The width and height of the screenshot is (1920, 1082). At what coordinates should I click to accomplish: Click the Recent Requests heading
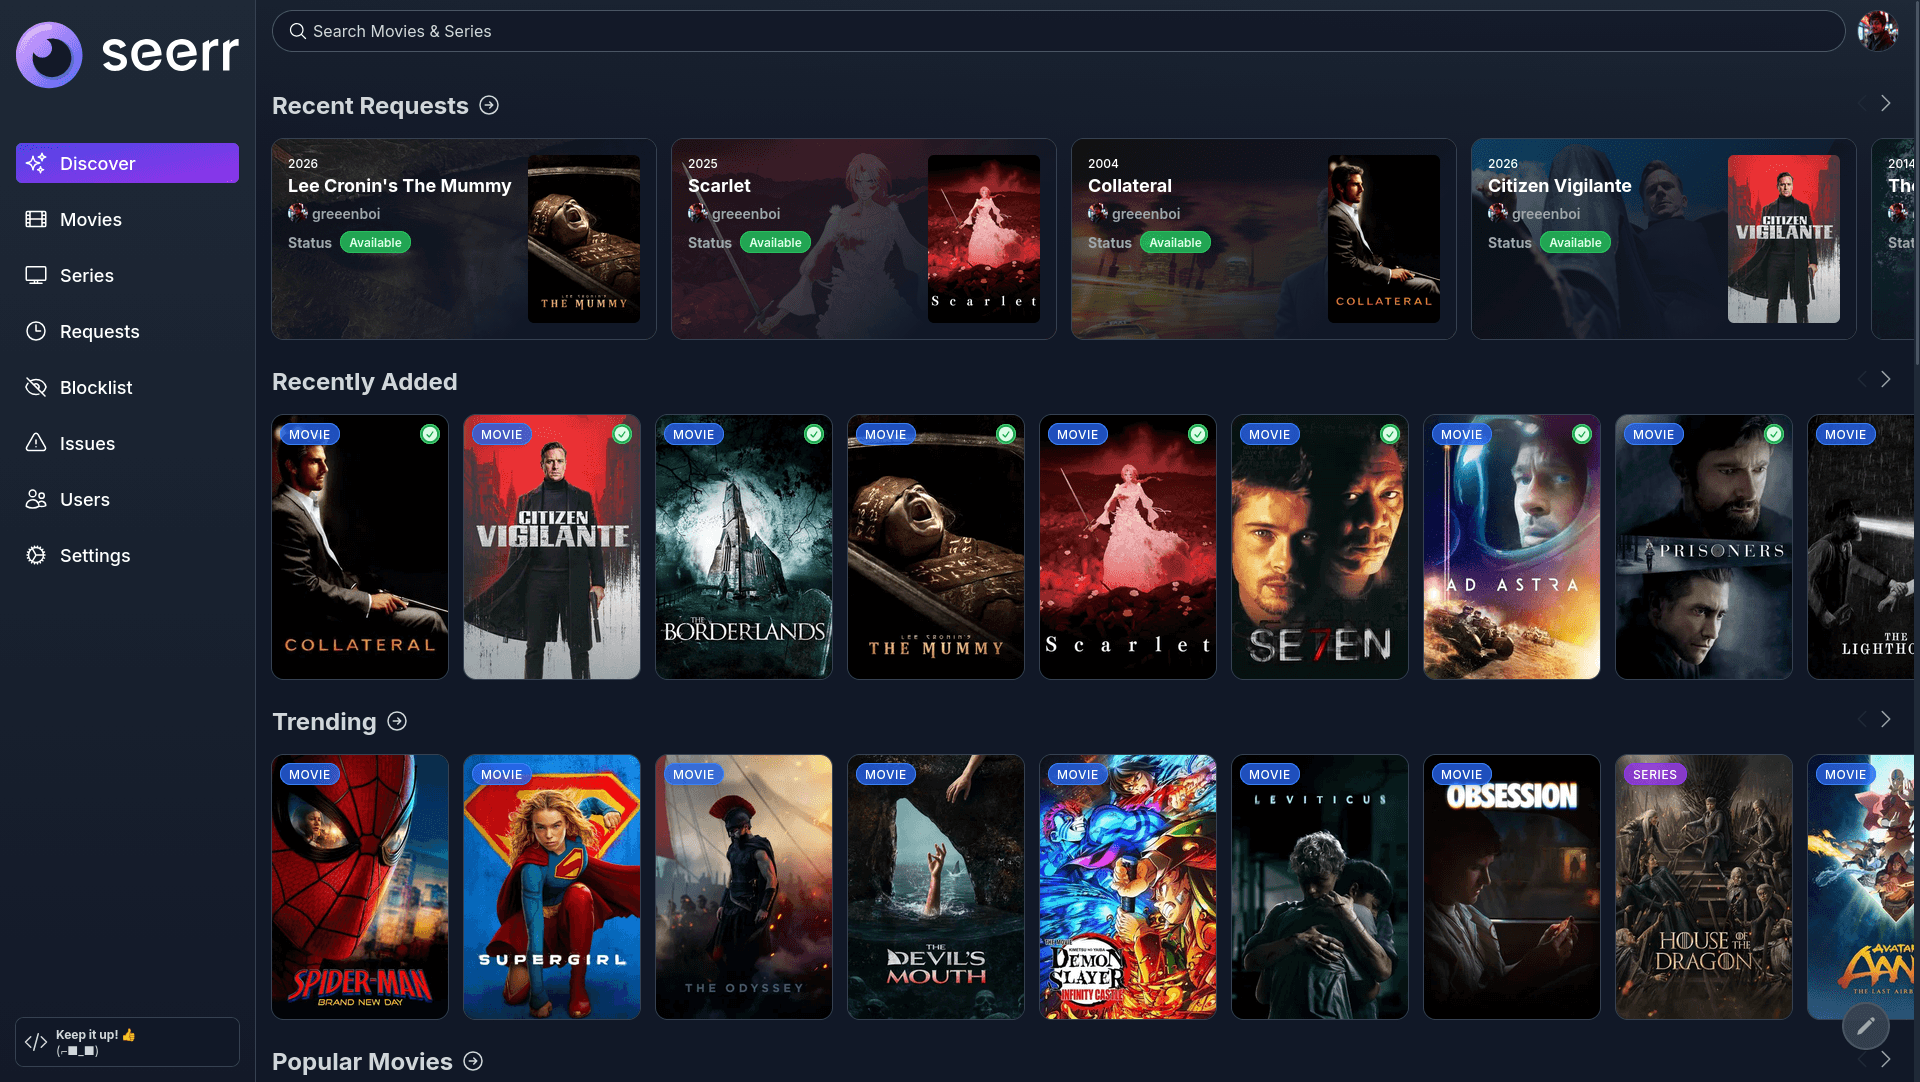[370, 105]
